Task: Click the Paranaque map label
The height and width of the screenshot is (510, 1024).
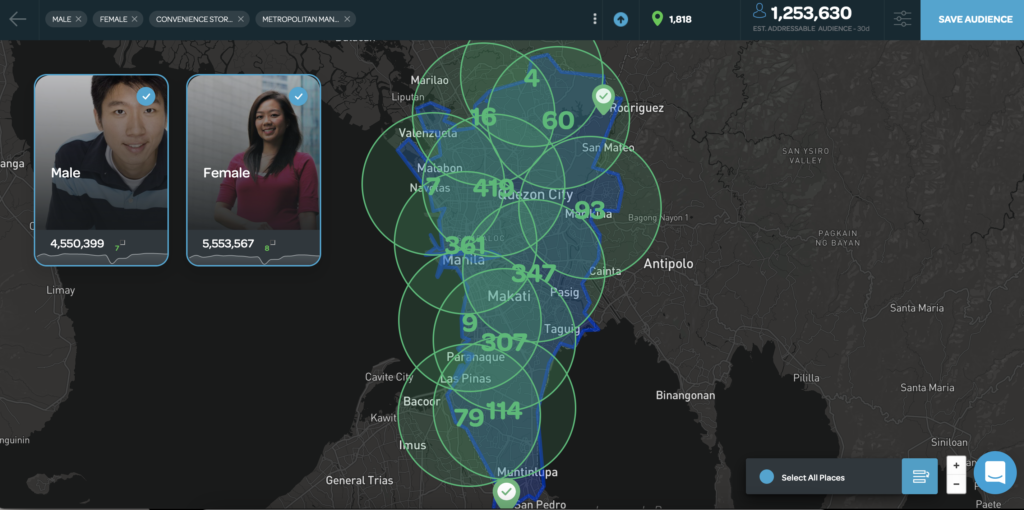Action: [x=475, y=357]
